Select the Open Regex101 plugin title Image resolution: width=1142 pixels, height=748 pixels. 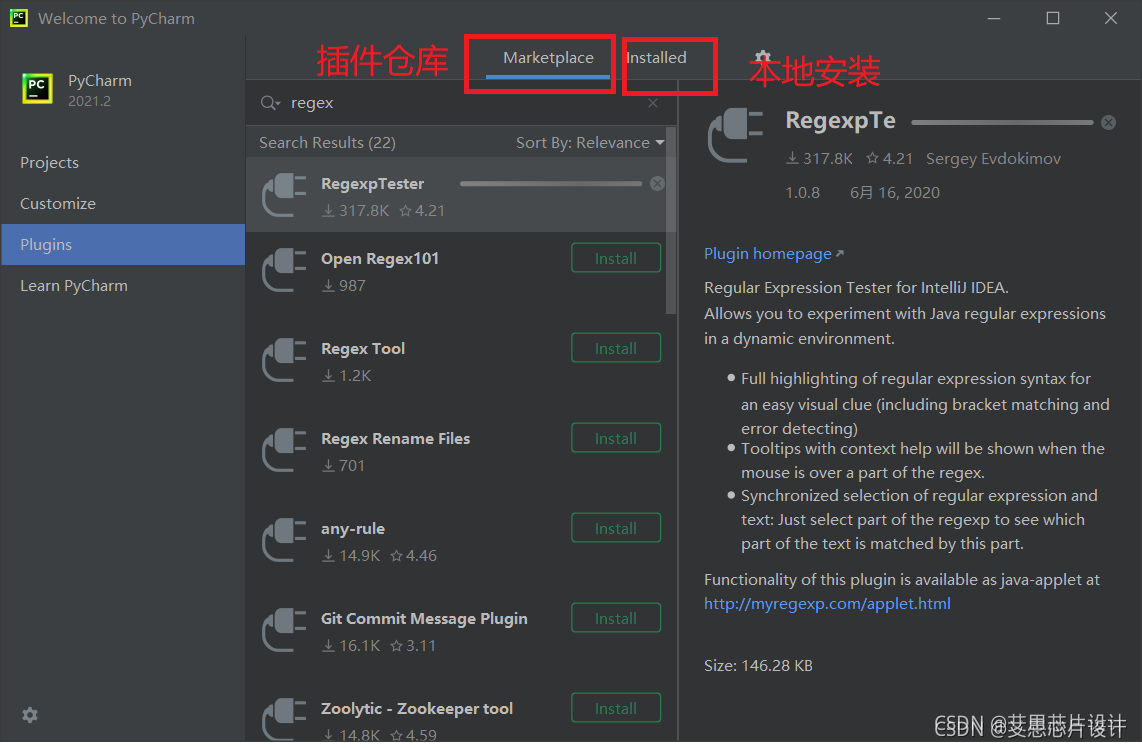pyautogui.click(x=379, y=259)
